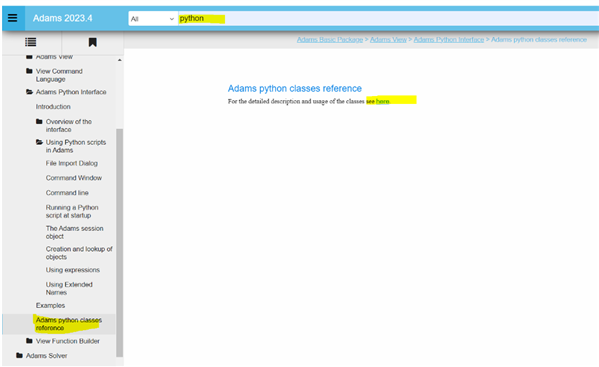599x367 pixels.
Task: Collapse the Using Python scripts in Adams folder icon
Action: [x=39, y=142]
